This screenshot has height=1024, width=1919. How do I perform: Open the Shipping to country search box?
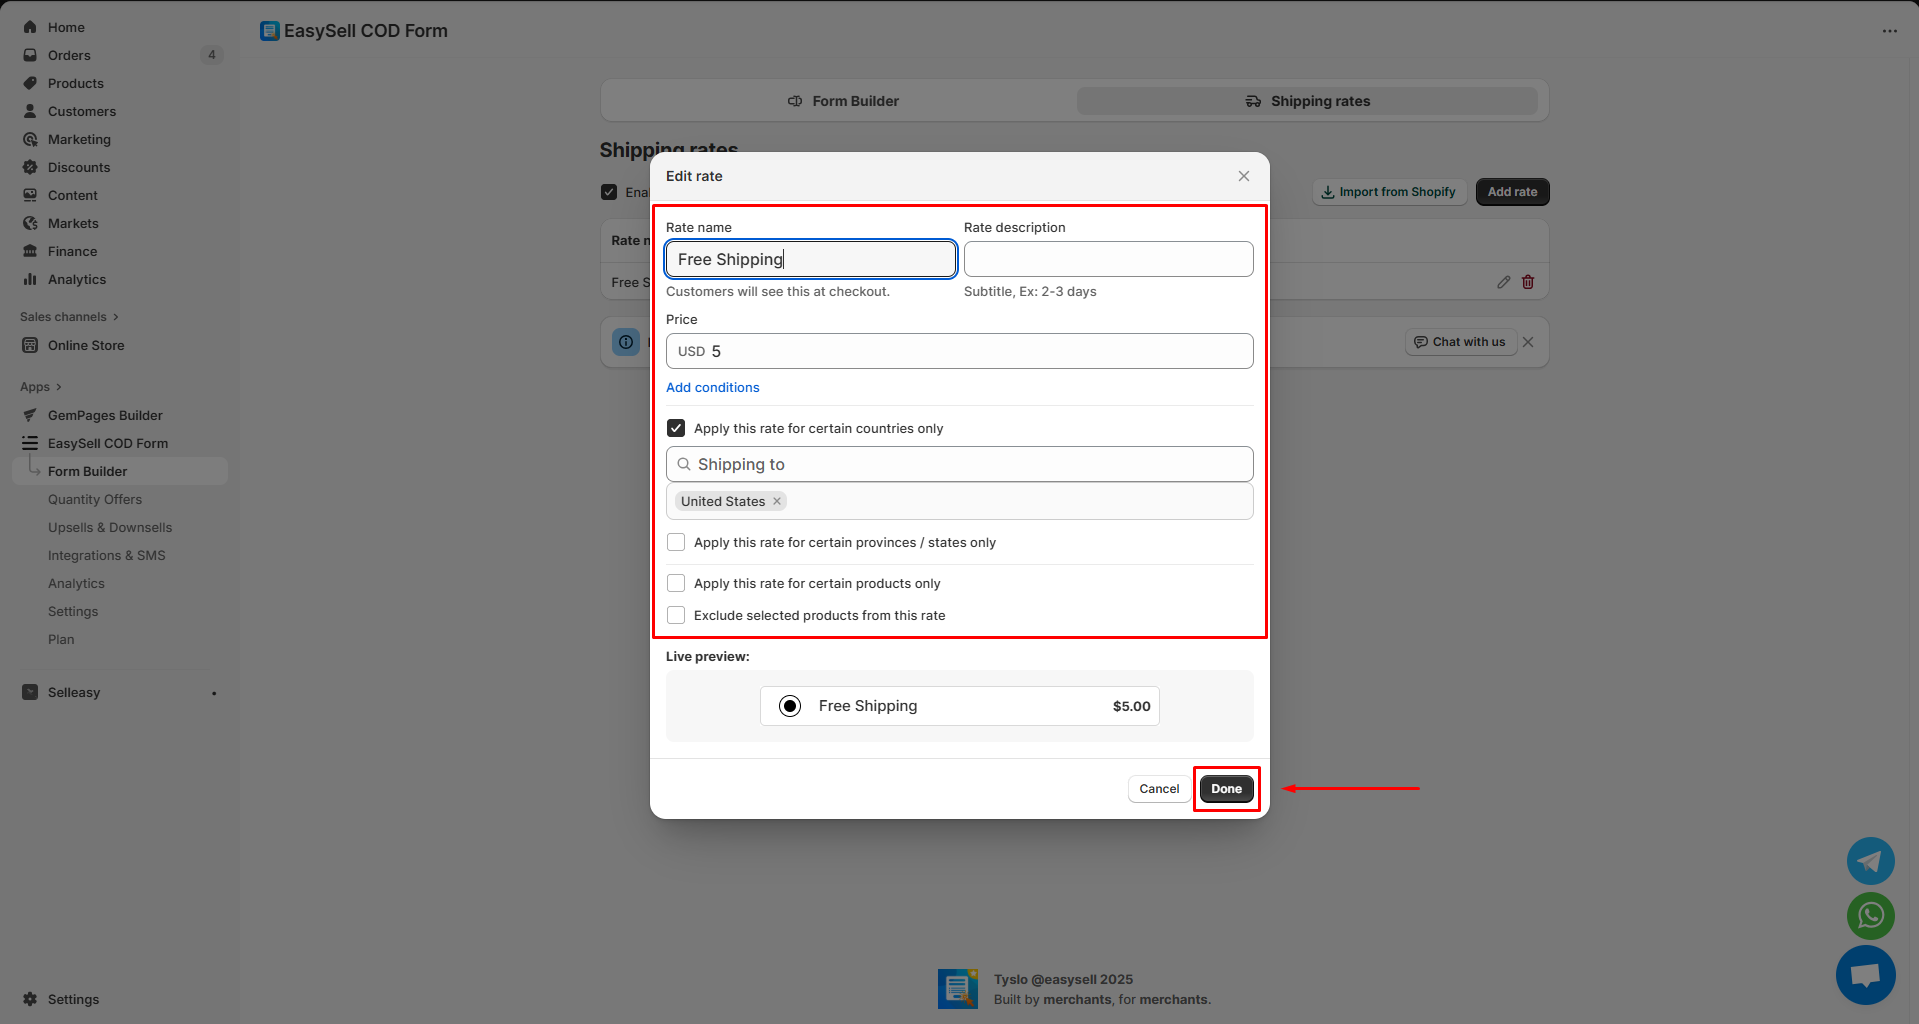tap(959, 464)
